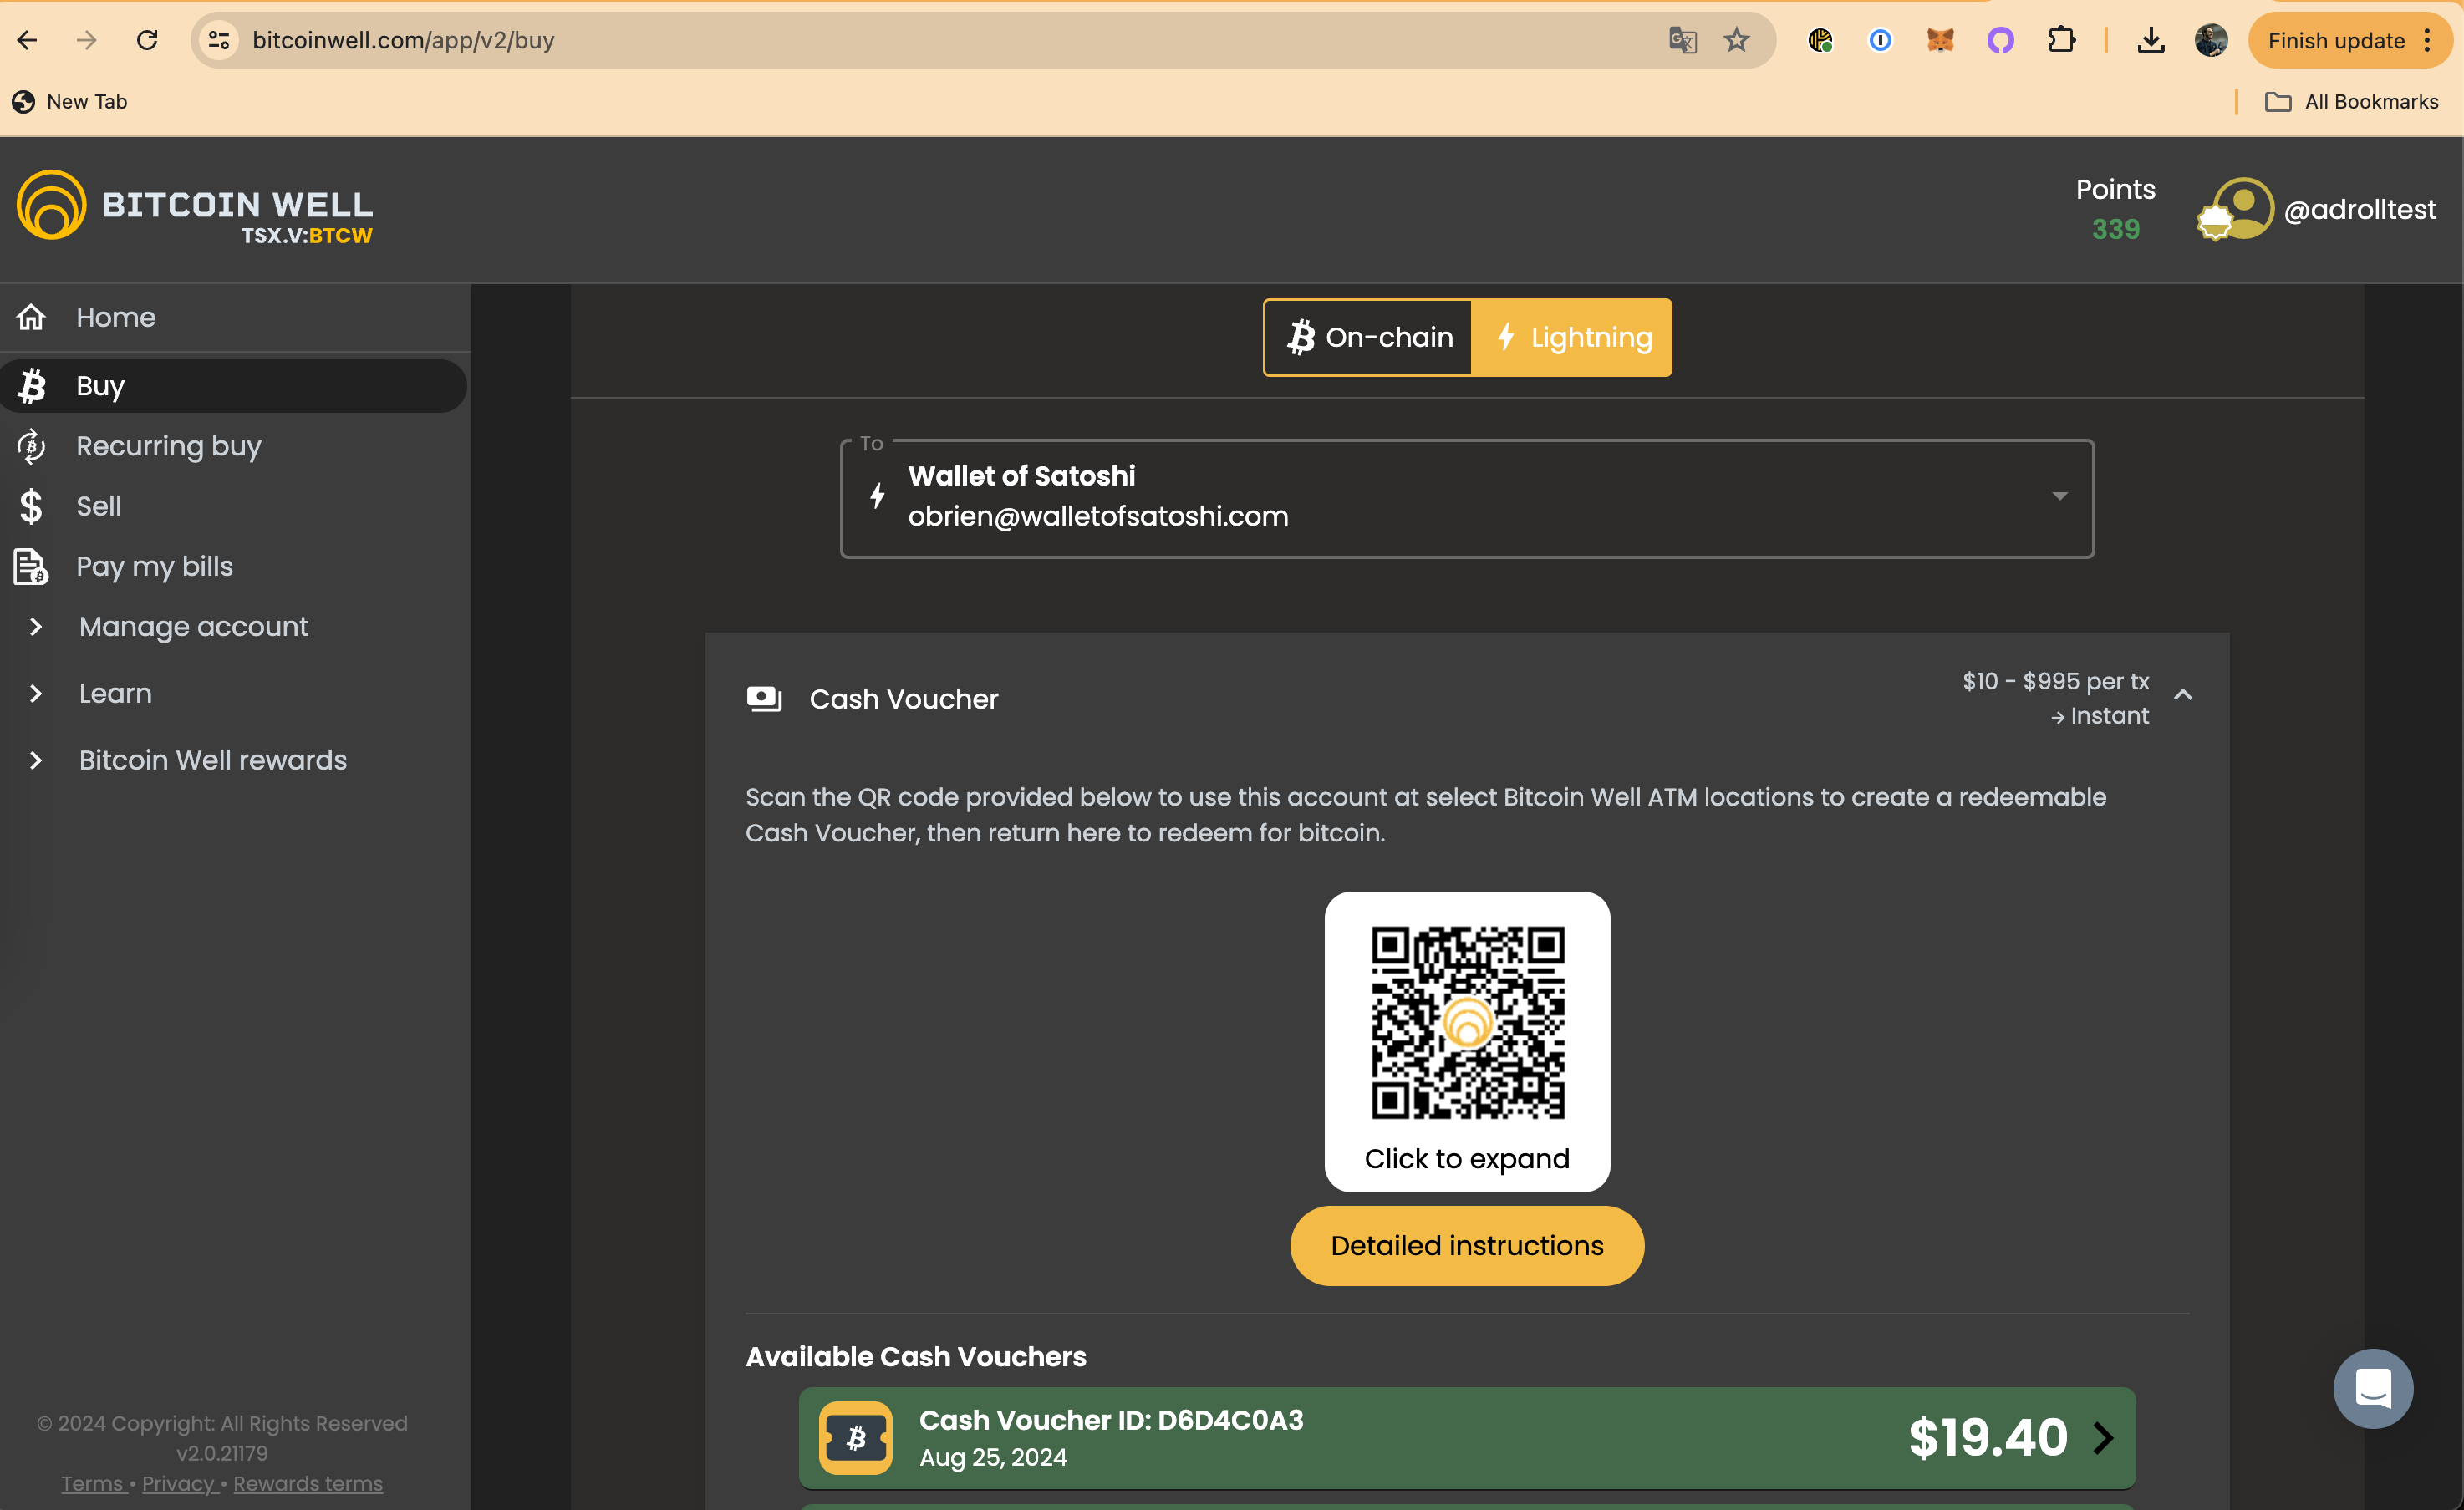The width and height of the screenshot is (2464, 1510).
Task: Open the 1Password extension icon
Action: point(1880,40)
